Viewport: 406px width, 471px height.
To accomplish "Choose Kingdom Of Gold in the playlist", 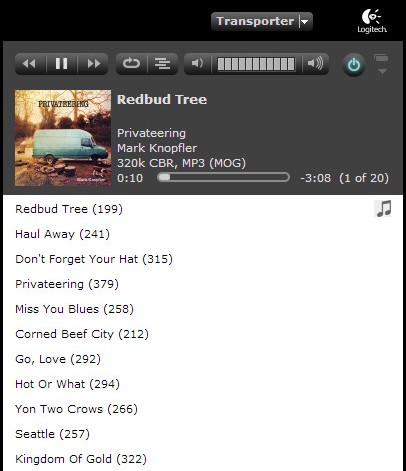I will 81,459.
